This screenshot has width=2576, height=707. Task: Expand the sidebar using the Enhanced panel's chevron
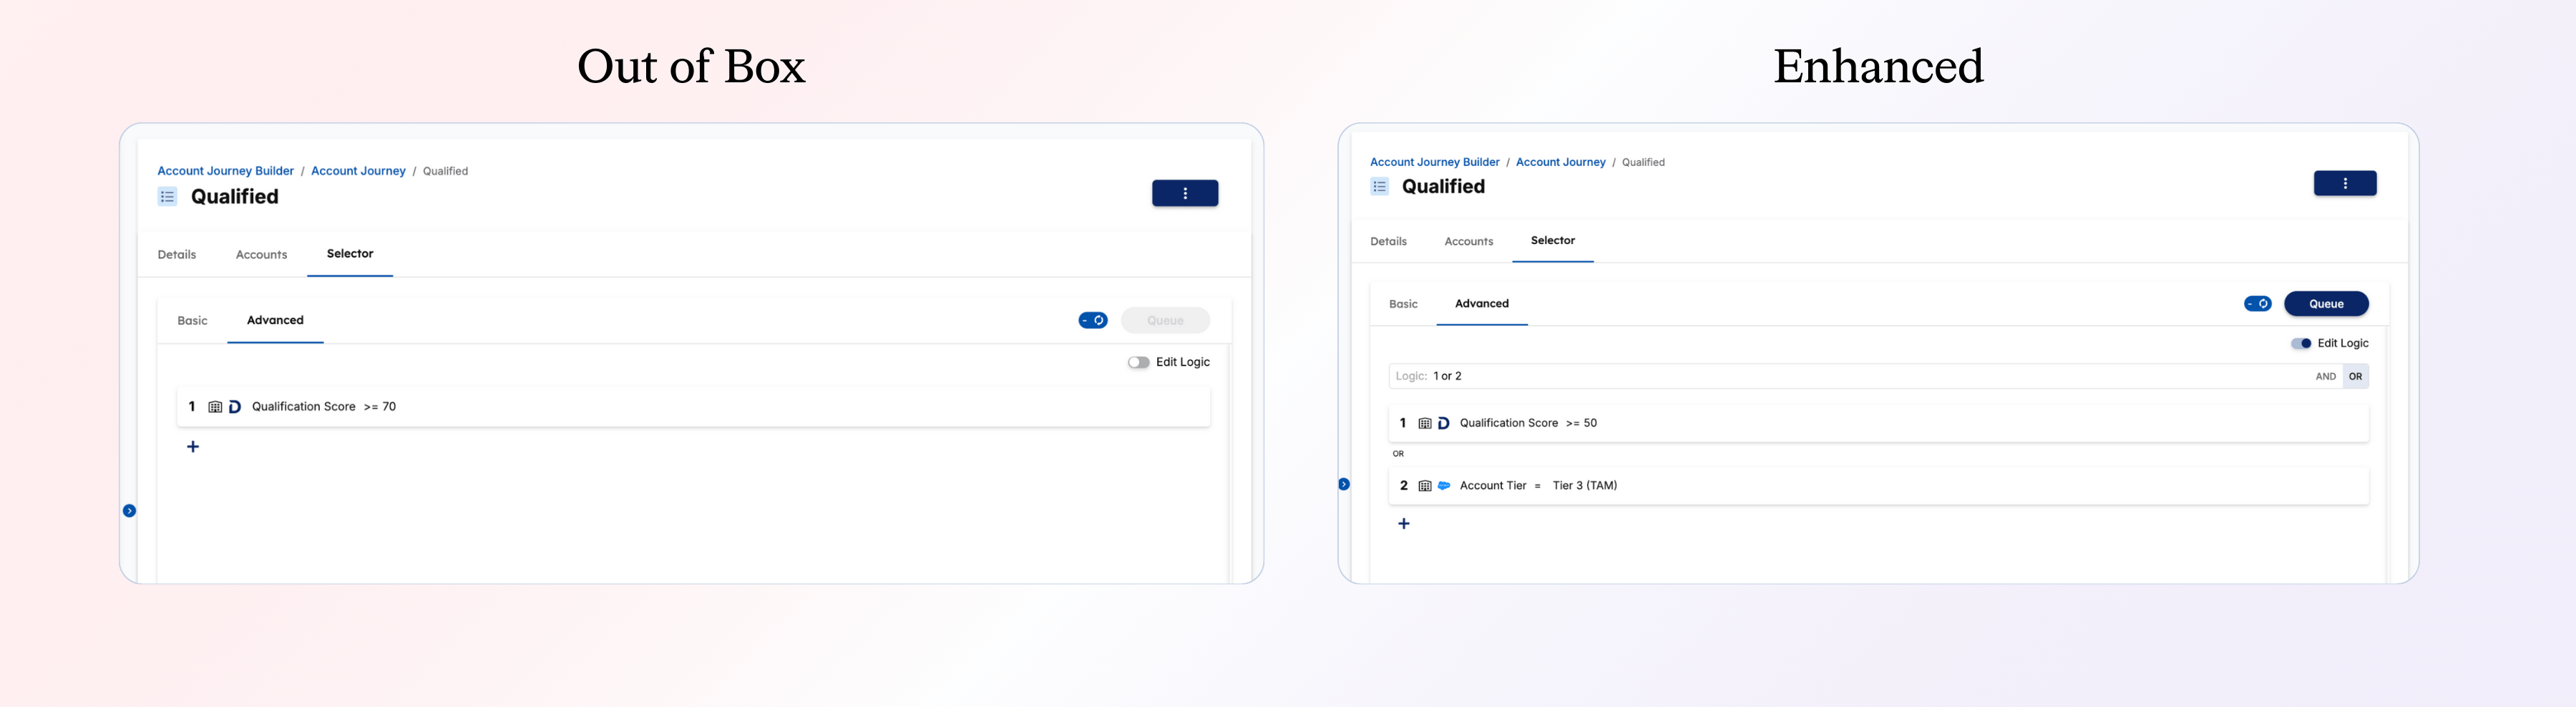pos(1343,485)
